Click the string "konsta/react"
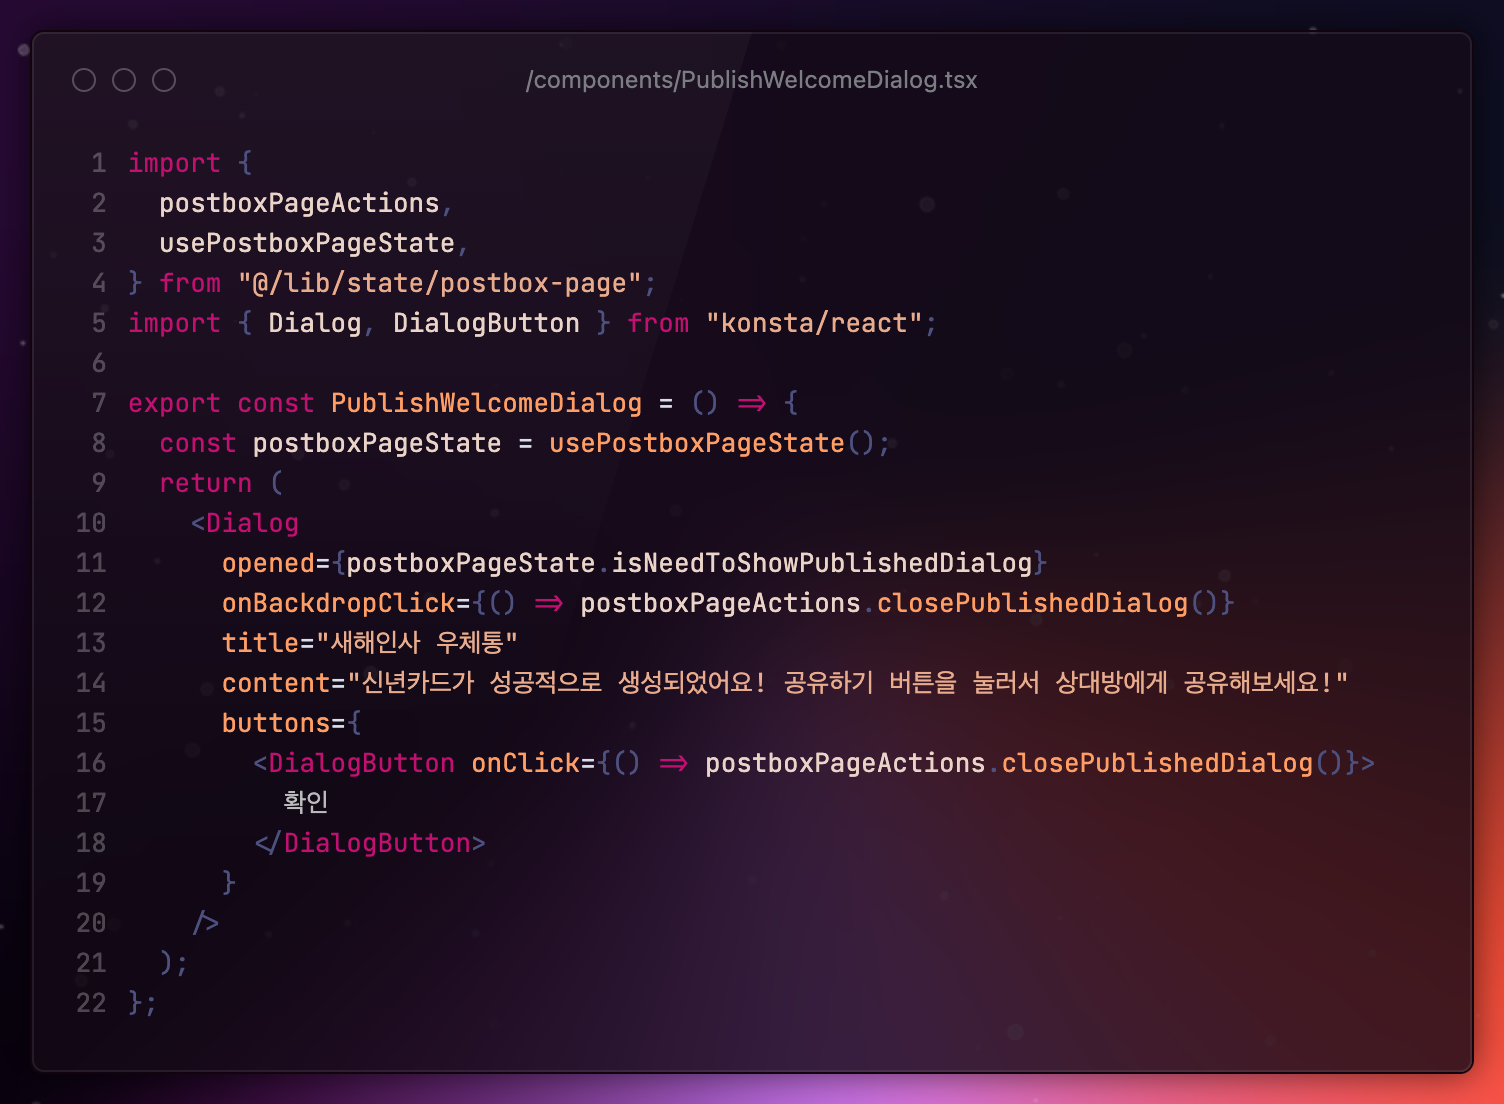Screen dimensions: 1504x1104 tap(814, 323)
